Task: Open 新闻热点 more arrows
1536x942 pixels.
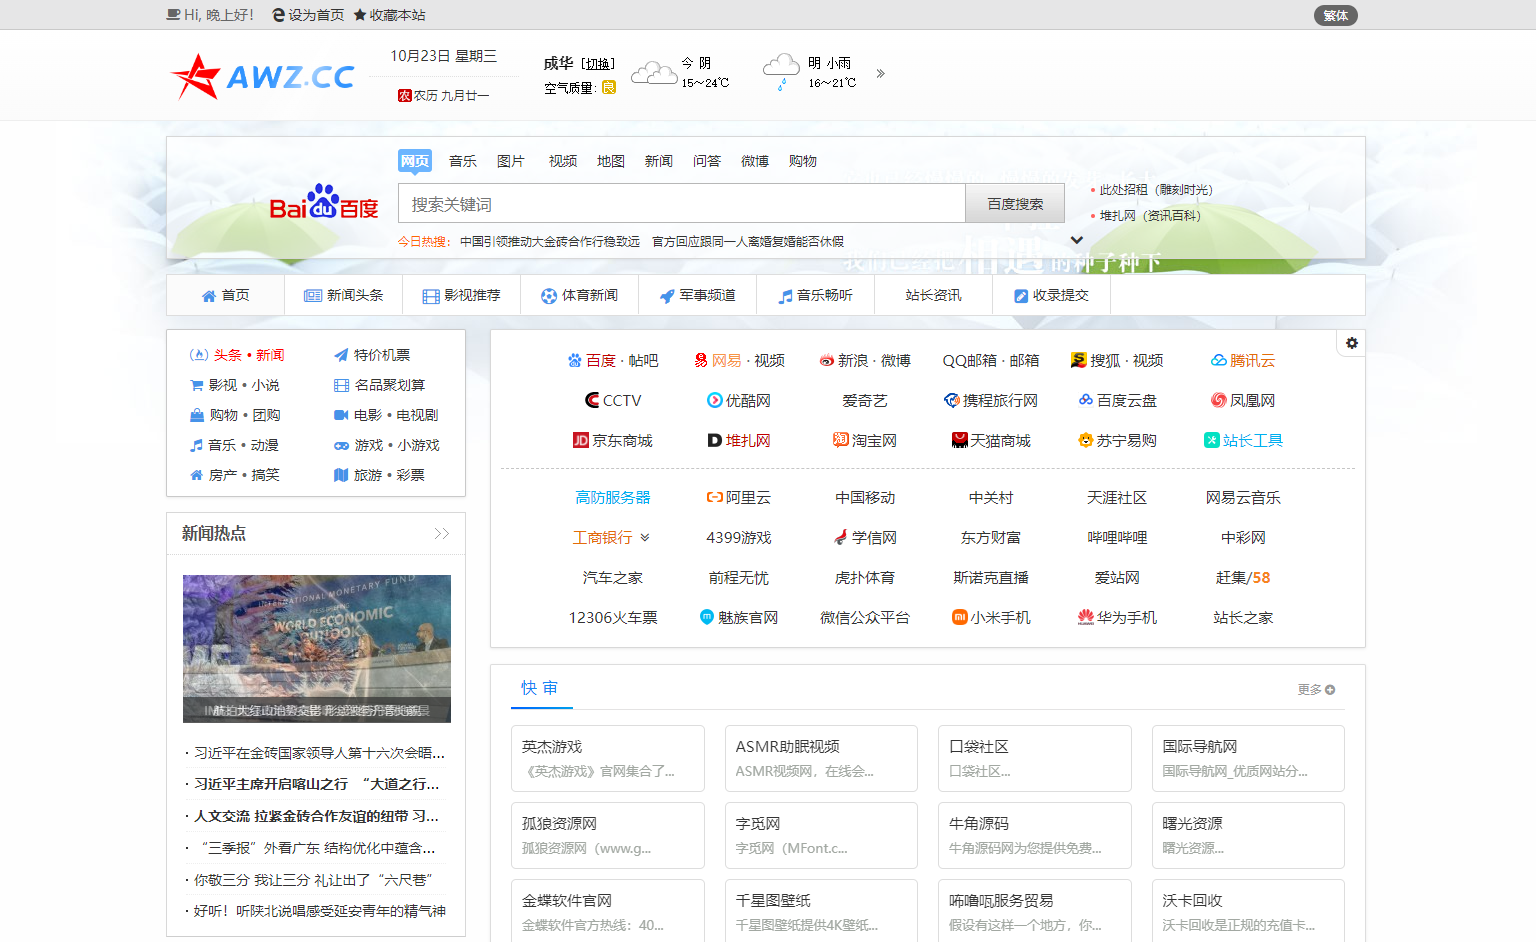Action: point(442,534)
